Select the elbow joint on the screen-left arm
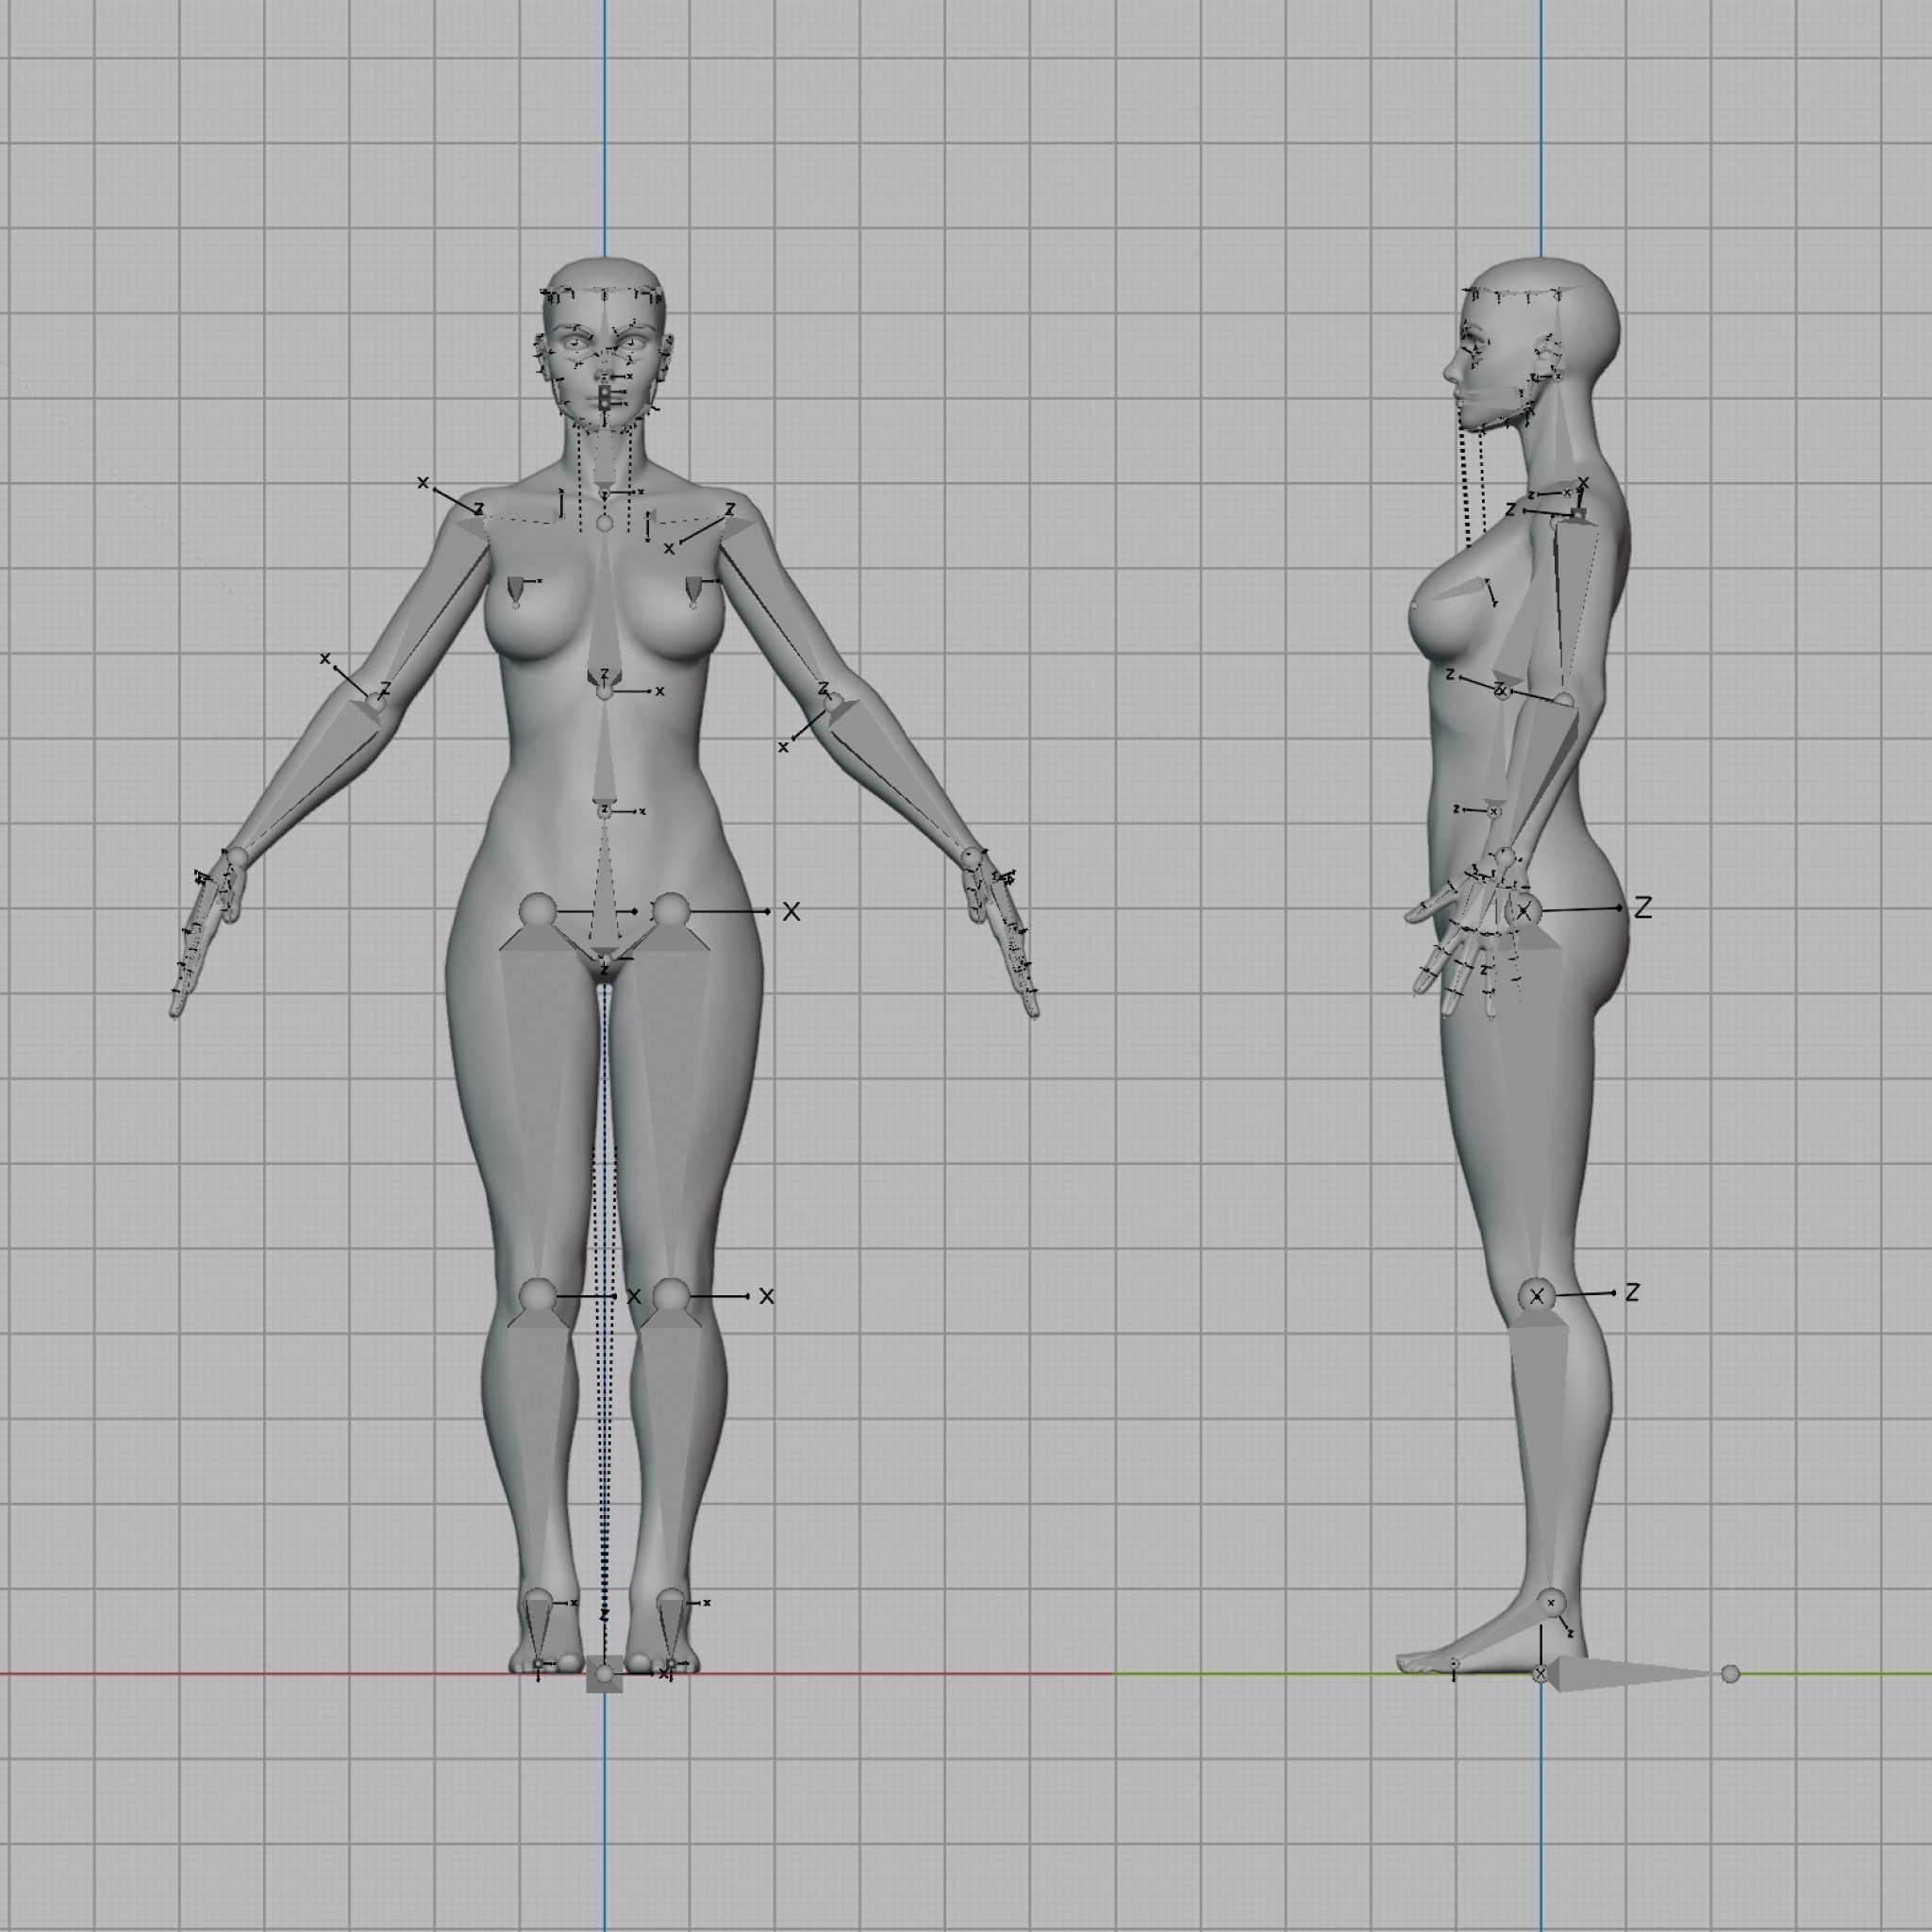Screen dimensions: 1932x1932 376,701
